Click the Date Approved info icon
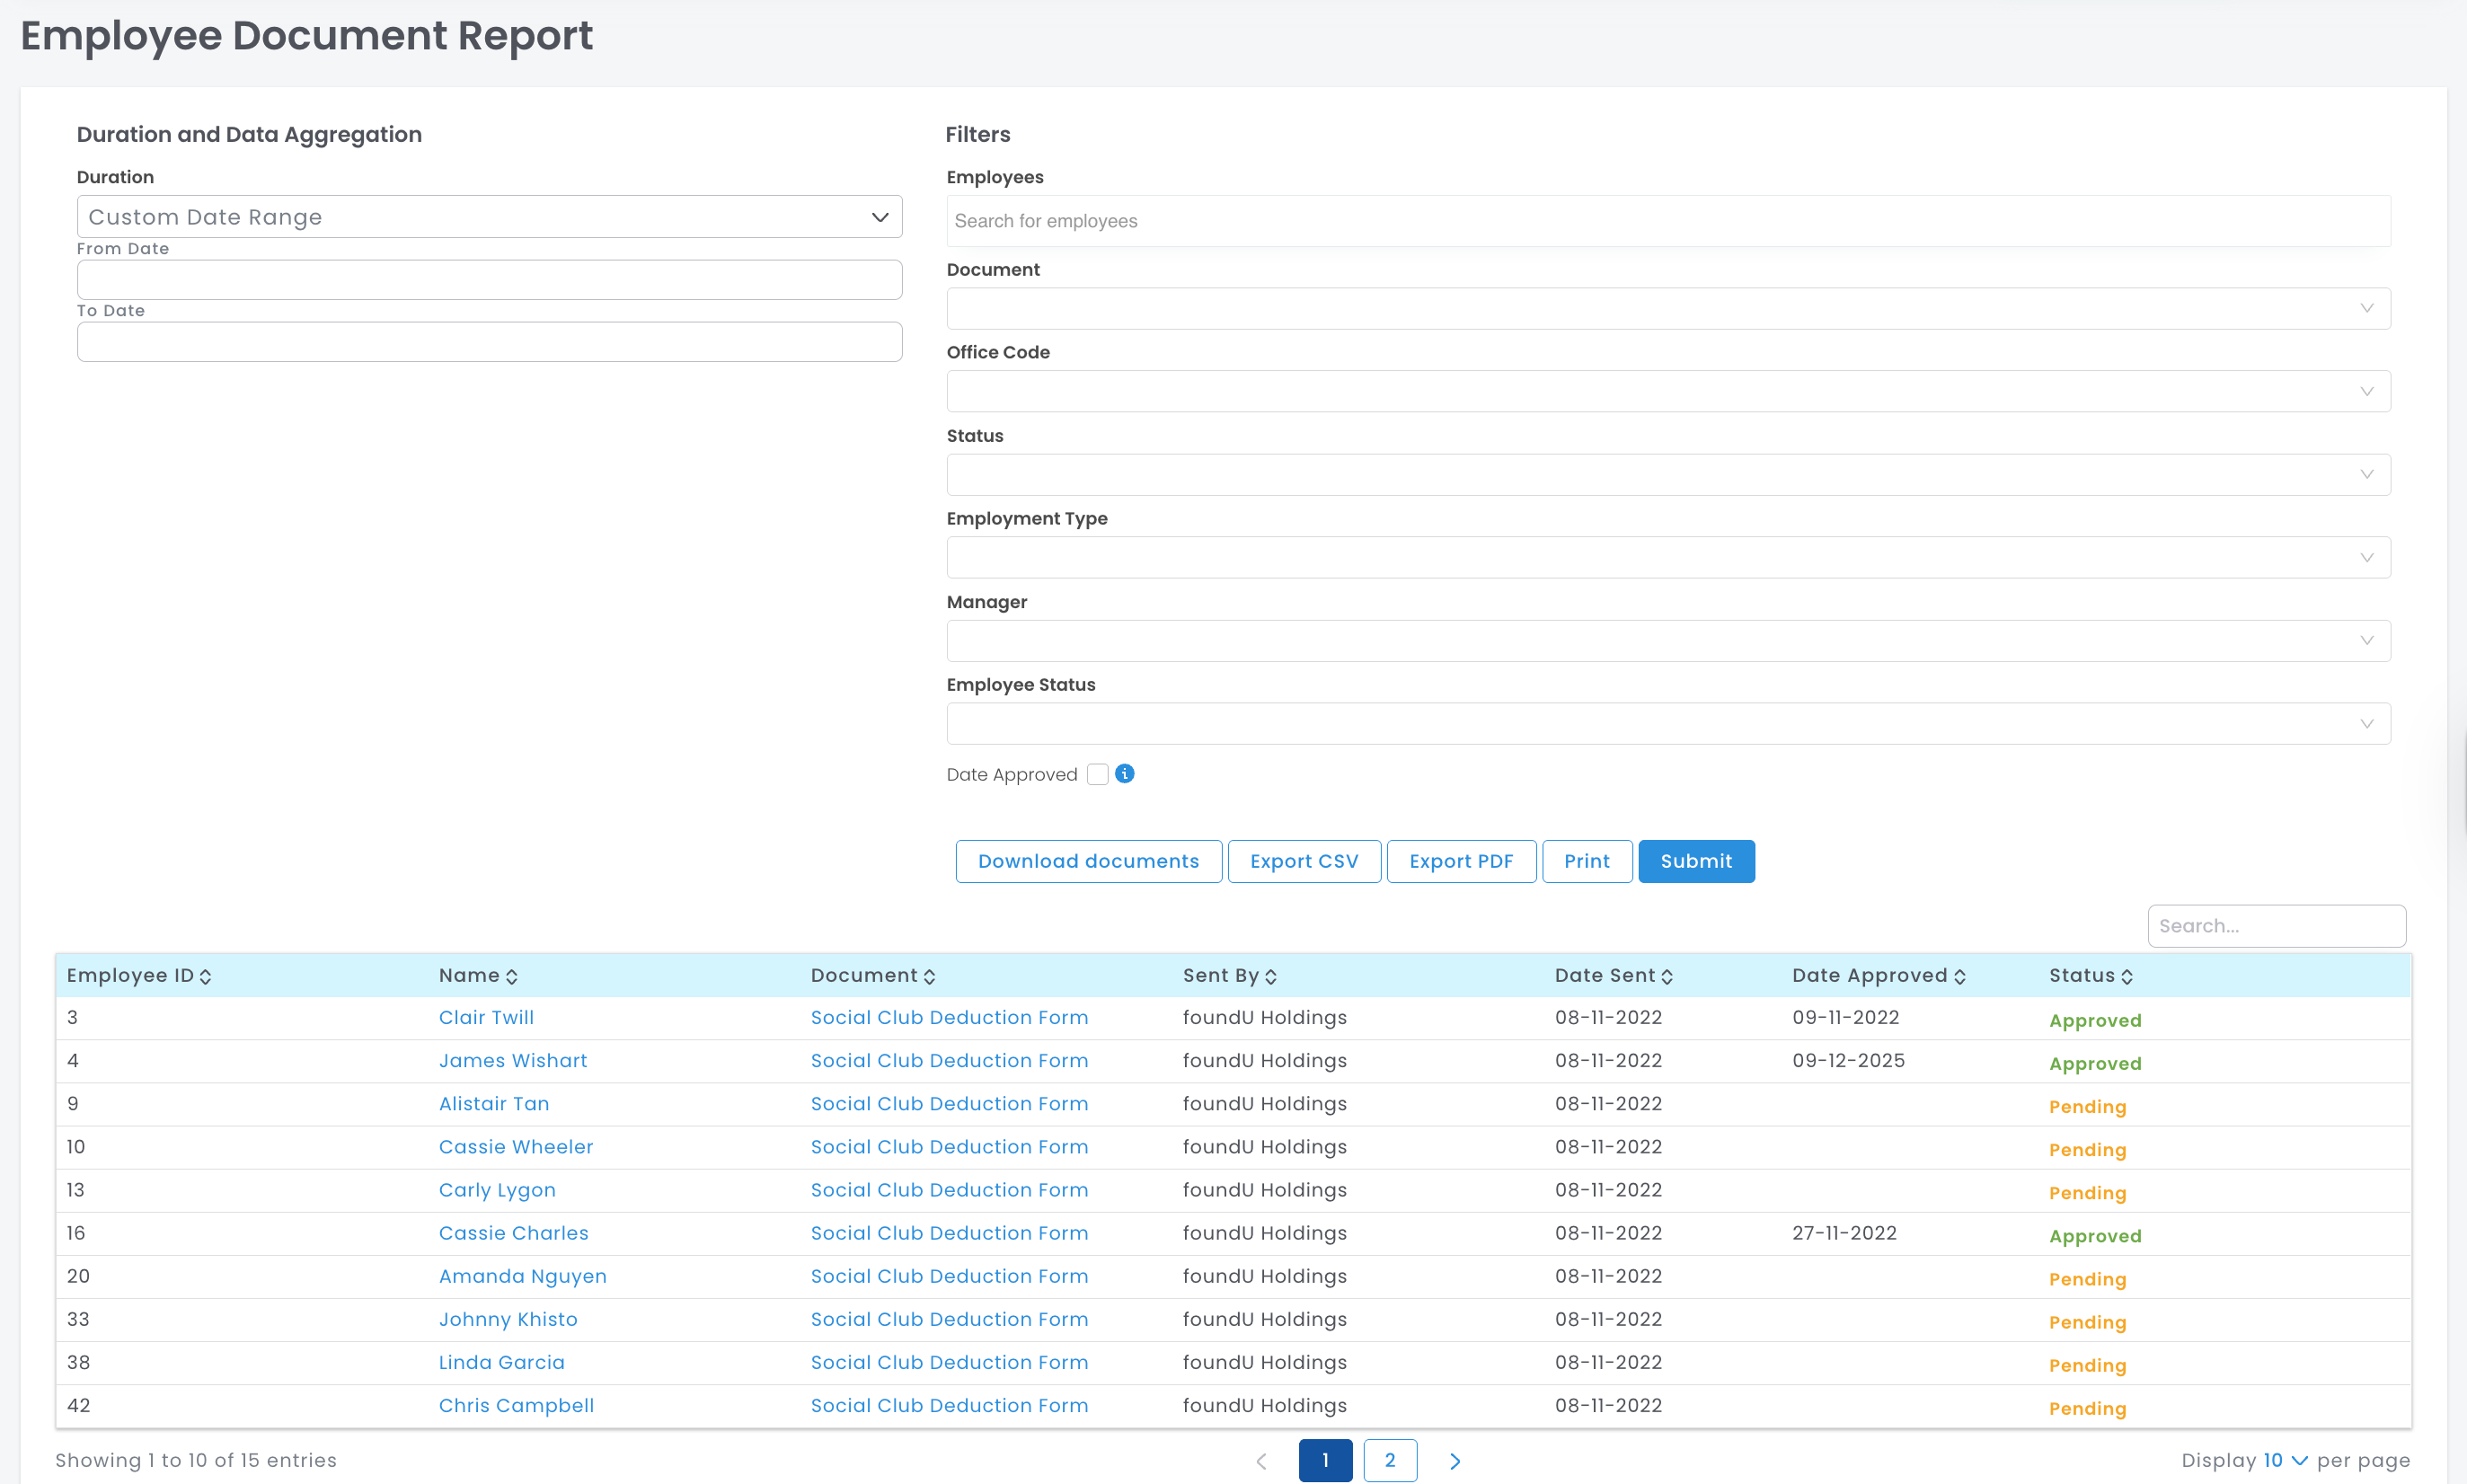 (x=1124, y=774)
